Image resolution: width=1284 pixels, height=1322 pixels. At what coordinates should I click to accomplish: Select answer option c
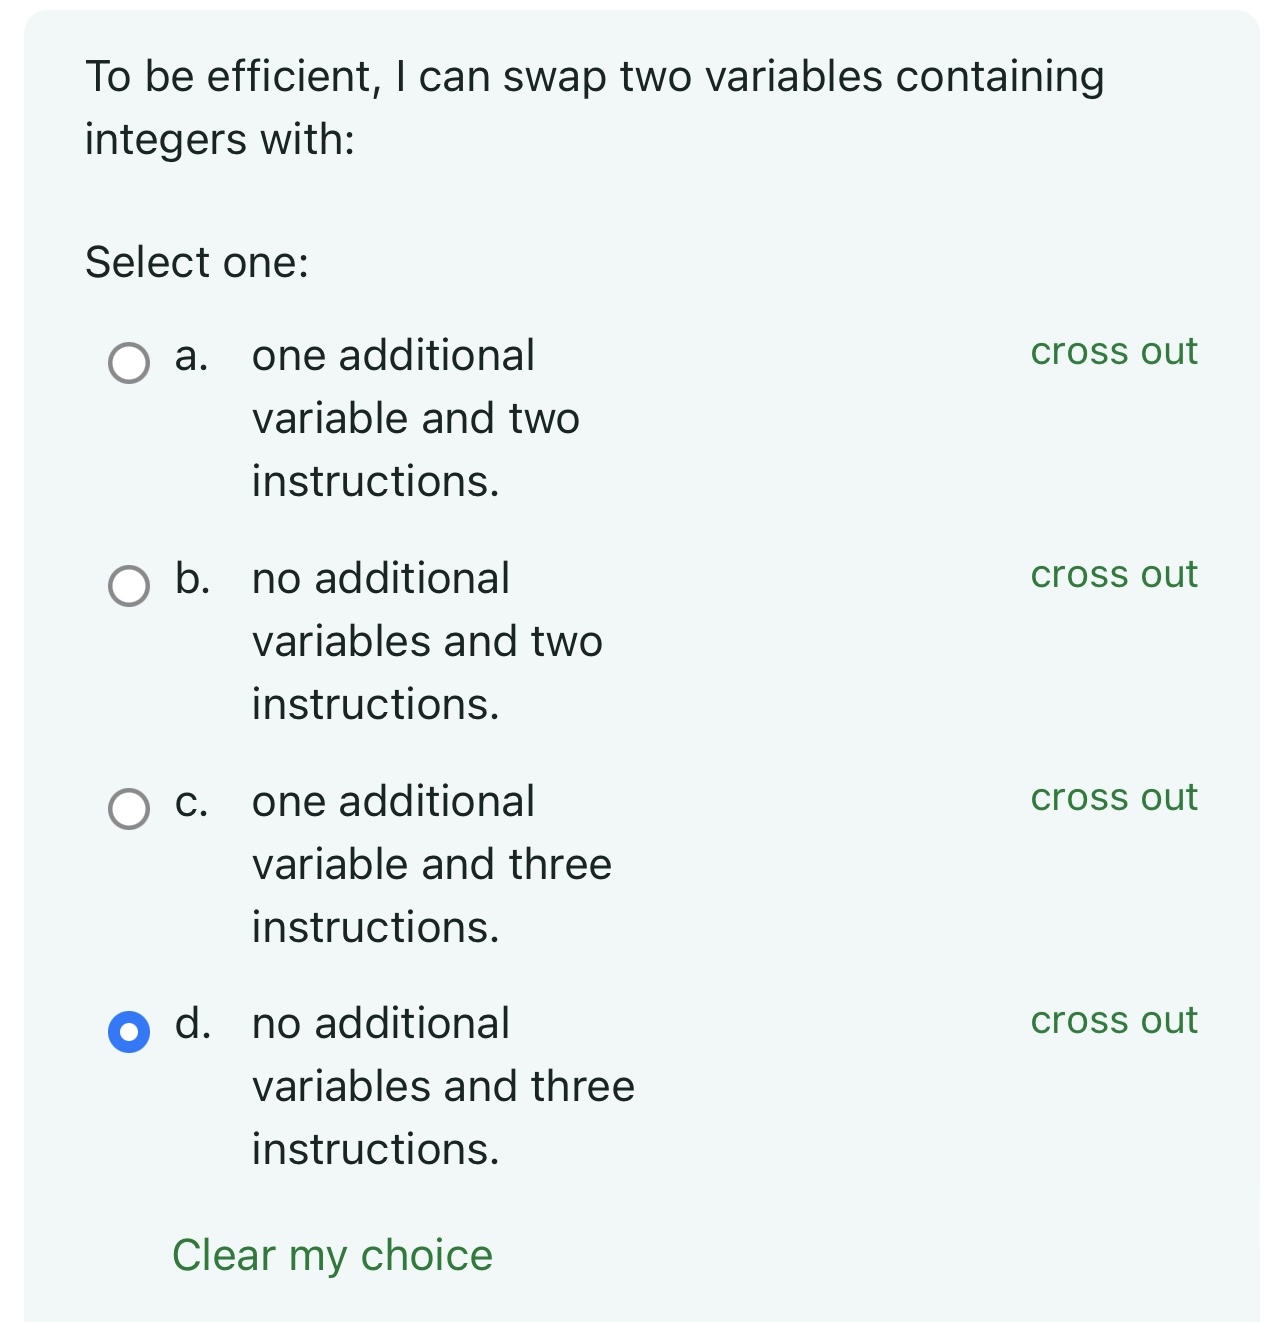[128, 808]
